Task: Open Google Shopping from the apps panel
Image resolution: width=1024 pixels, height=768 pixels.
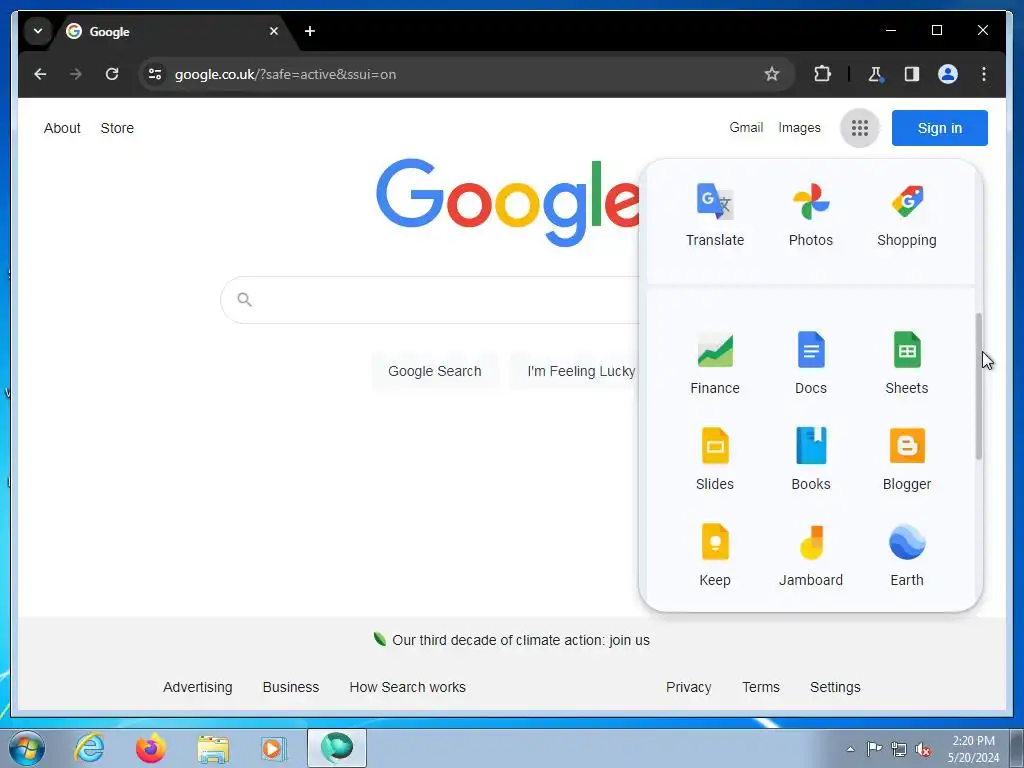Action: [906, 215]
